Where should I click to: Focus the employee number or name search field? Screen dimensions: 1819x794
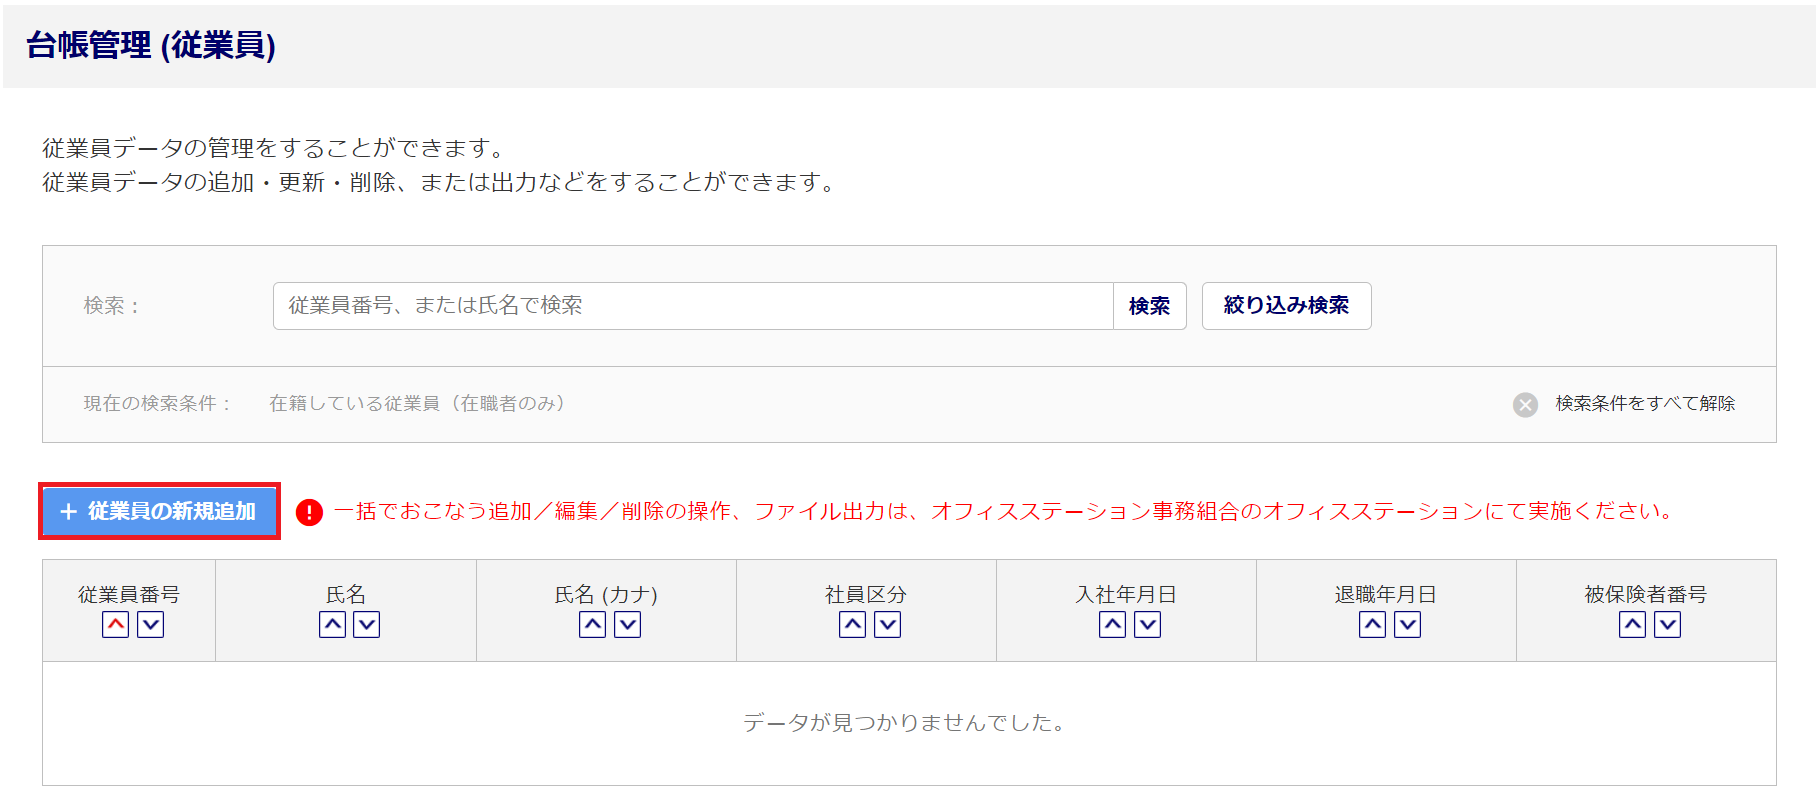692,306
